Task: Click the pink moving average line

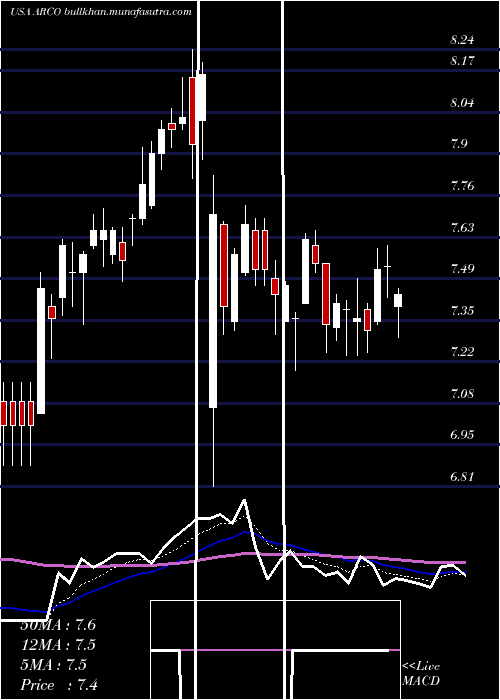Action: coord(232,555)
